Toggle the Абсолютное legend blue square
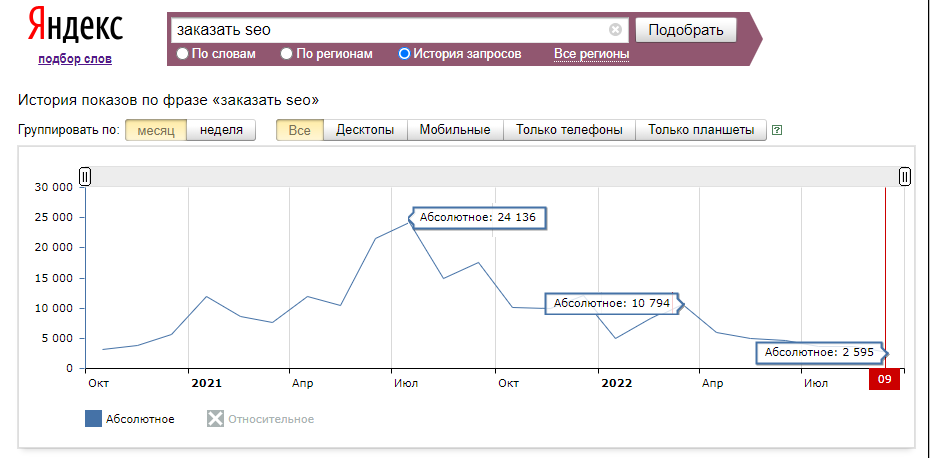 [x=94, y=419]
